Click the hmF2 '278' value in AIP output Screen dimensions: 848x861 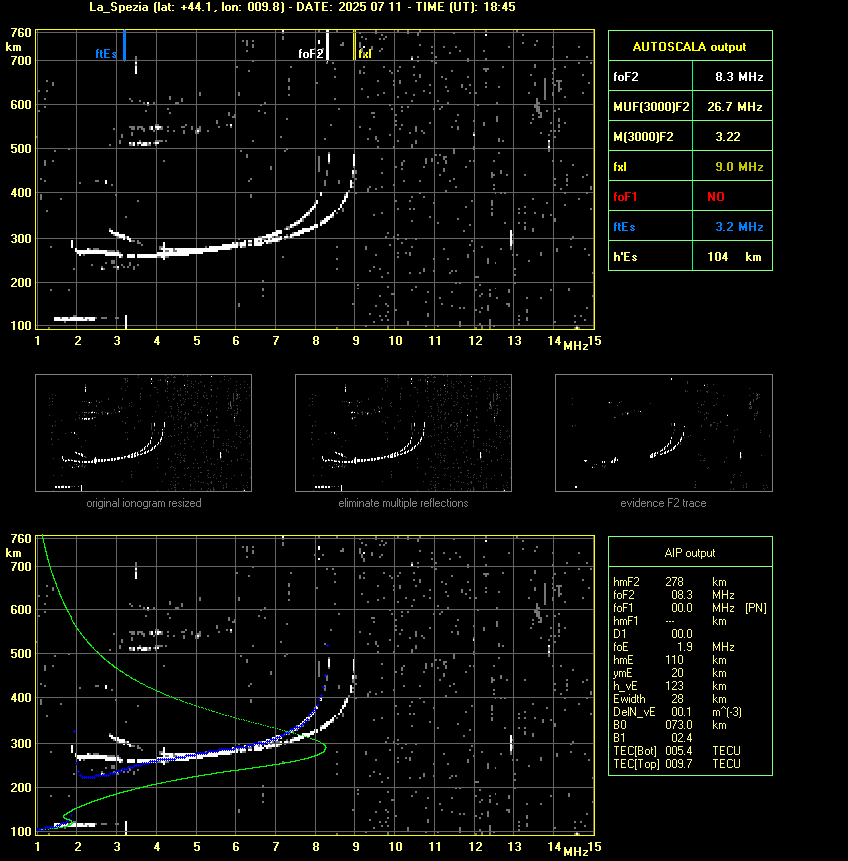[x=674, y=582]
